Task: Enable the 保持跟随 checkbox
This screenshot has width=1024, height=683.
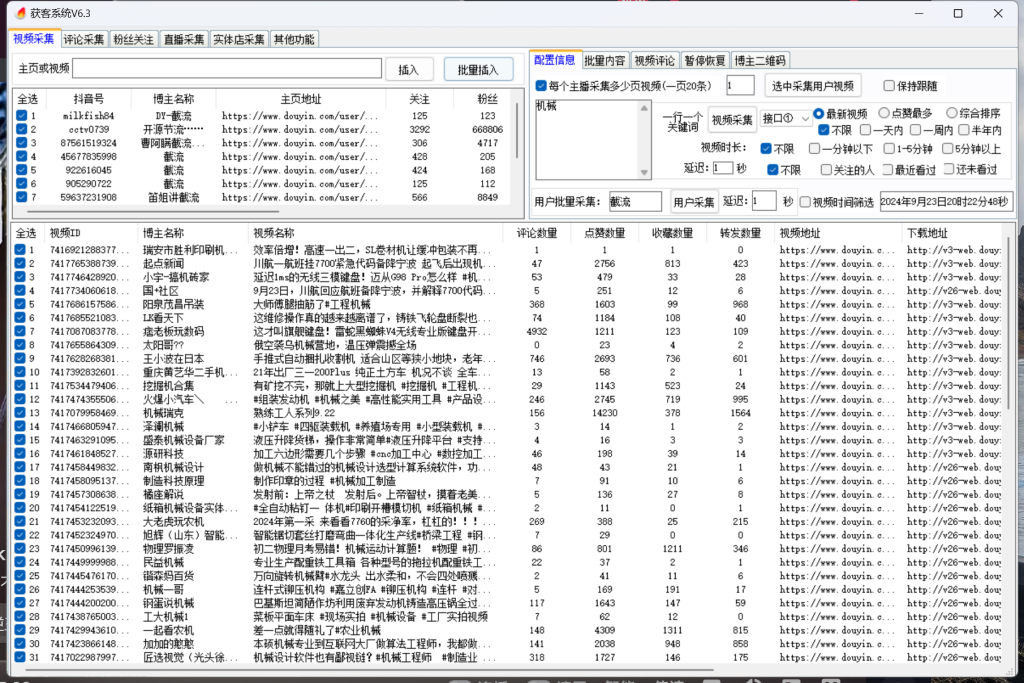Action: tap(890, 86)
